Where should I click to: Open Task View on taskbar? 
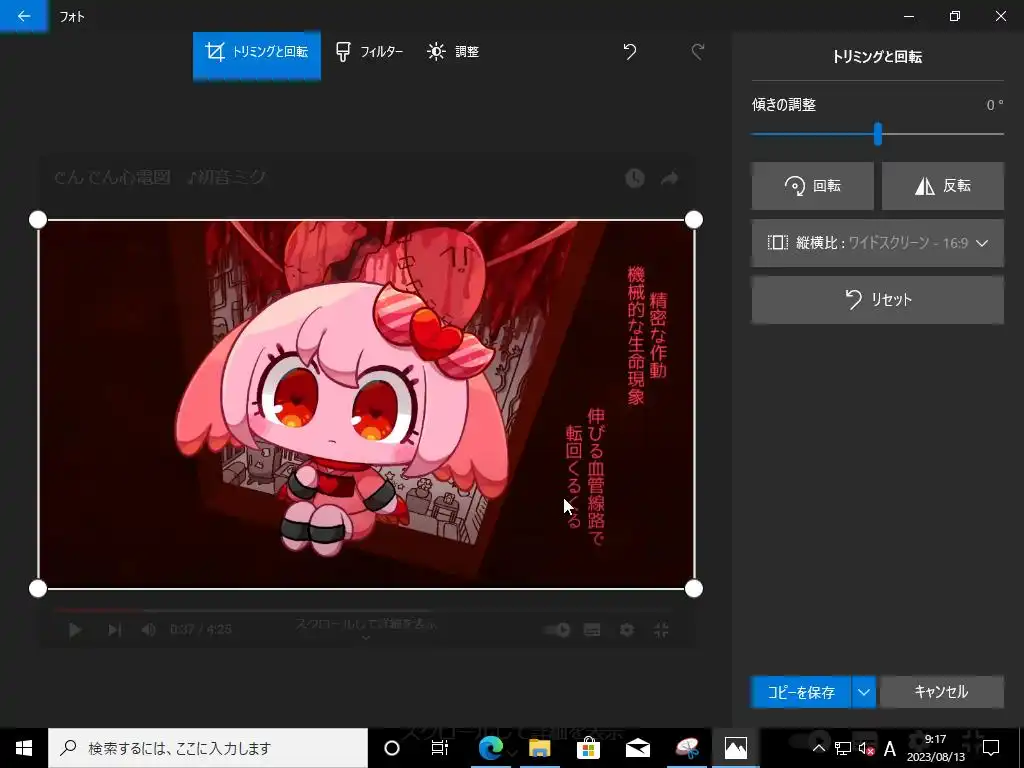(x=440, y=748)
